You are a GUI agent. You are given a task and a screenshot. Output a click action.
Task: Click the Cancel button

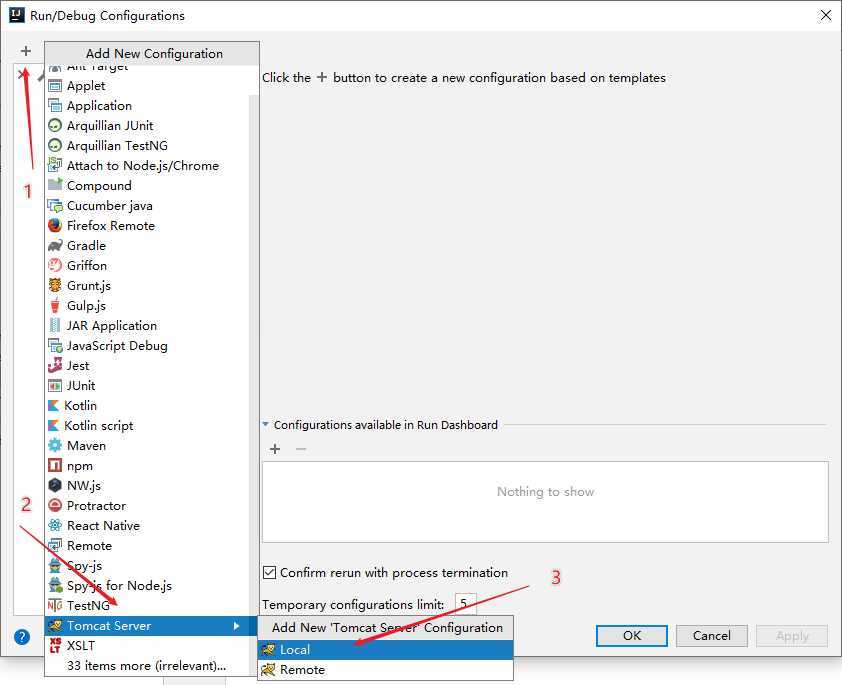pos(712,636)
